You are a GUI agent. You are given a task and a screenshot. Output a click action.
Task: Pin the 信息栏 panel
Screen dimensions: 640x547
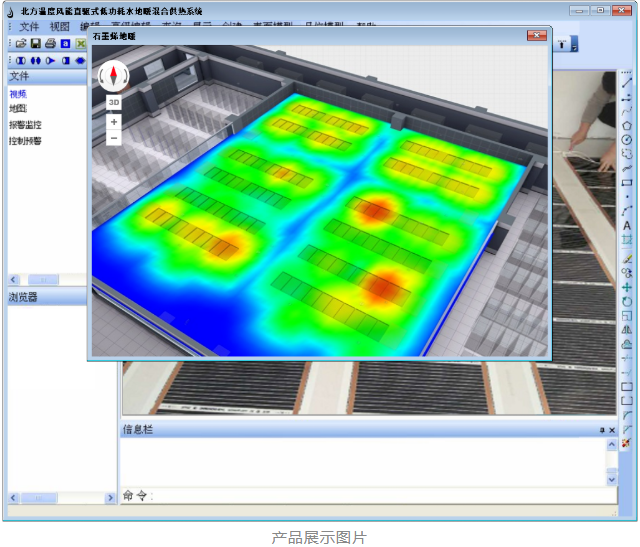[602, 430]
